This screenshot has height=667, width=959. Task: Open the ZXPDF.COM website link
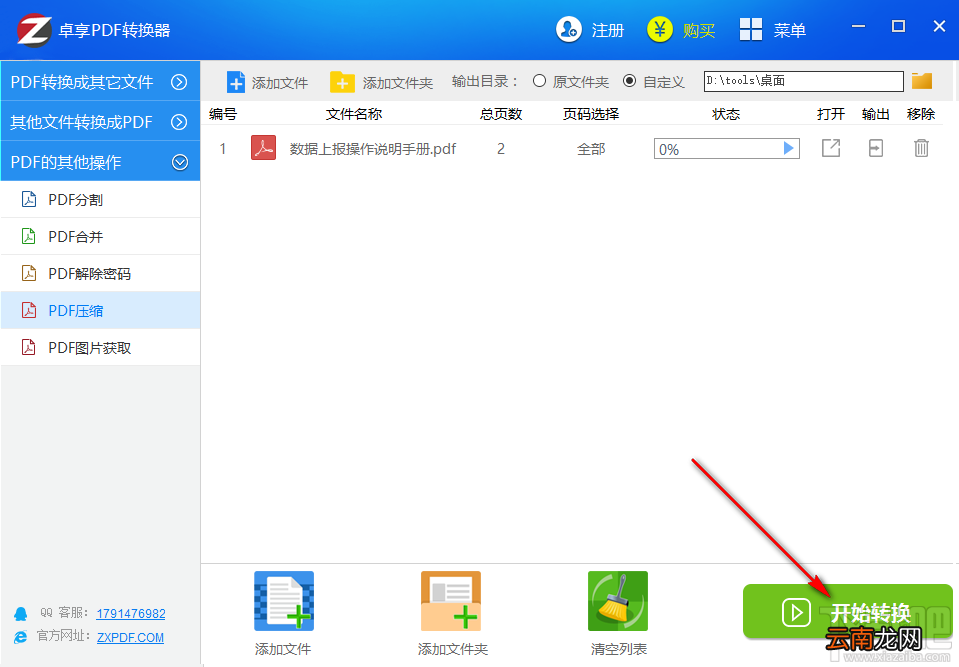tap(130, 638)
